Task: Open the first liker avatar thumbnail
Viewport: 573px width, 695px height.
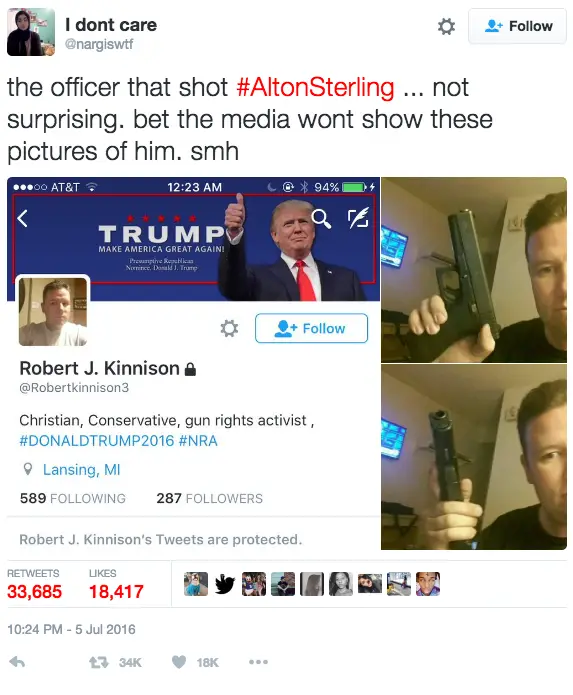Action: tap(196, 584)
